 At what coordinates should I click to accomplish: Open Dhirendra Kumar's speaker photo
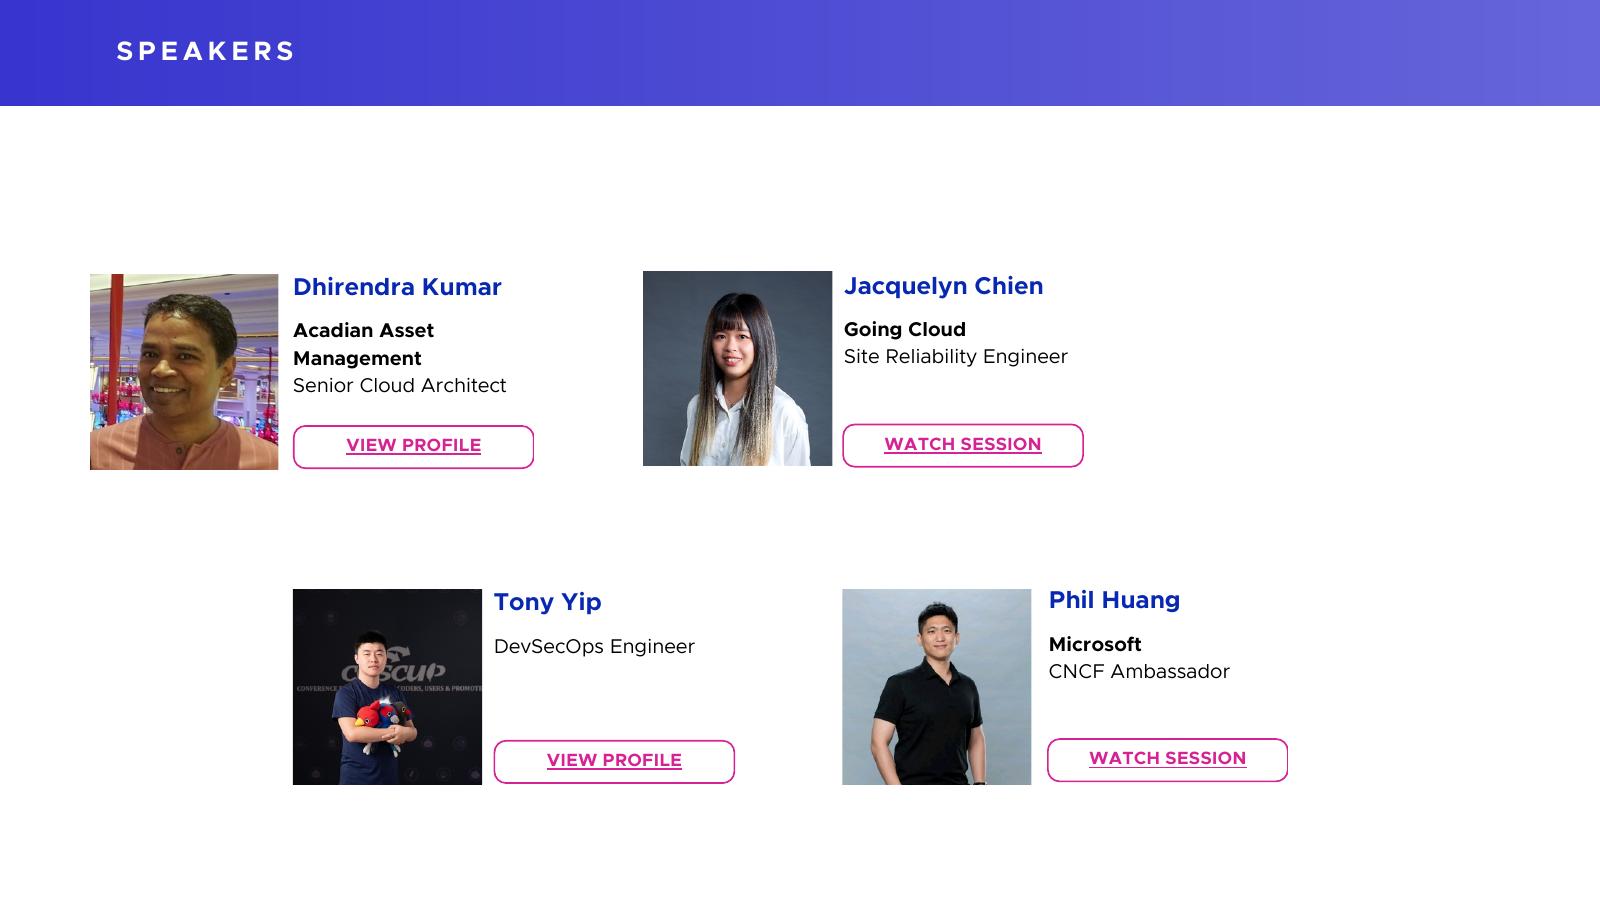184,372
